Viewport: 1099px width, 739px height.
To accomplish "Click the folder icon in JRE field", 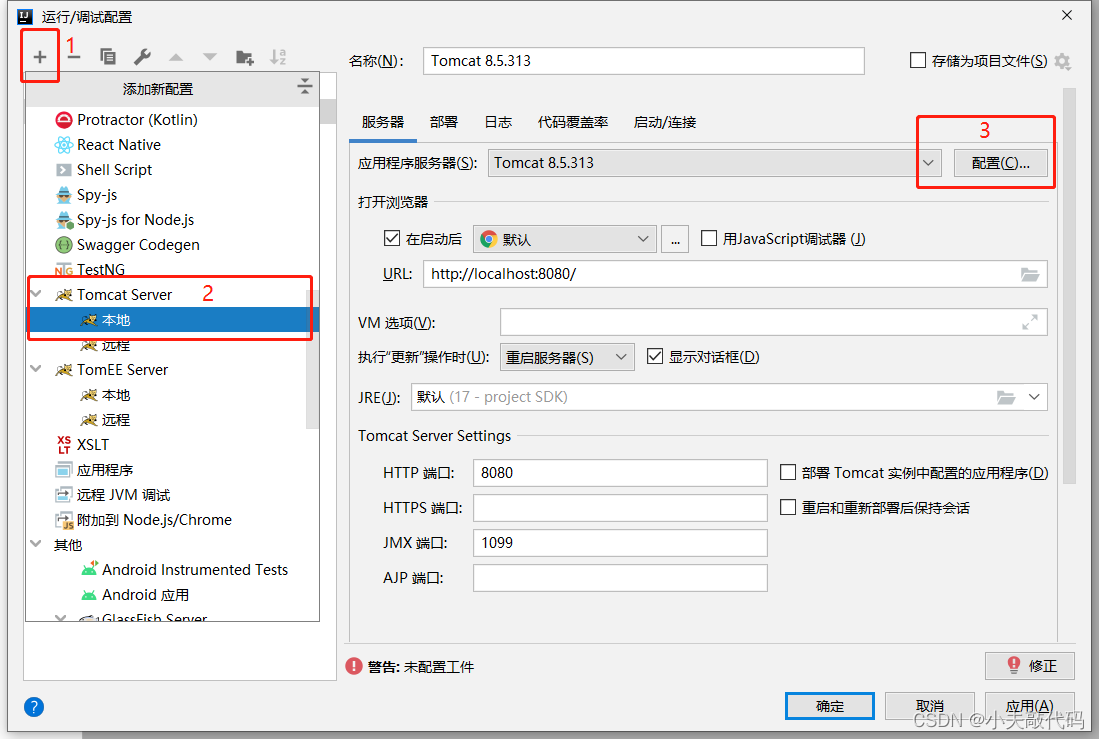I will click(1006, 398).
